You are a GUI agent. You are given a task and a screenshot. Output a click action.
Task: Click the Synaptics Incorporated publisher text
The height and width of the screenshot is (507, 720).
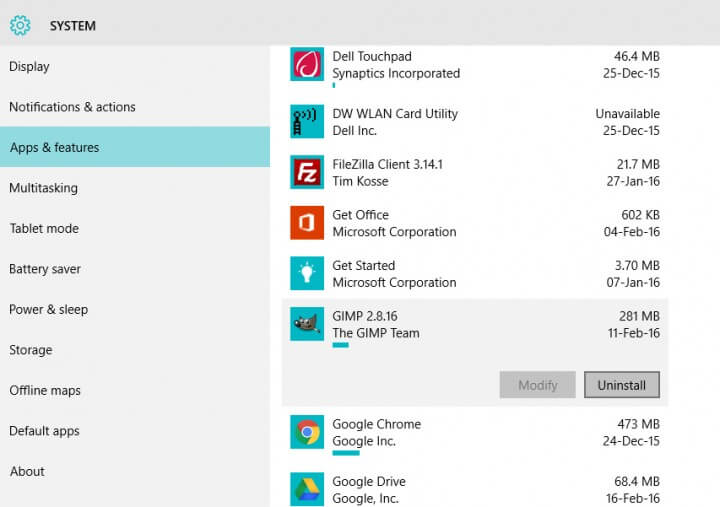pyautogui.click(x=396, y=73)
